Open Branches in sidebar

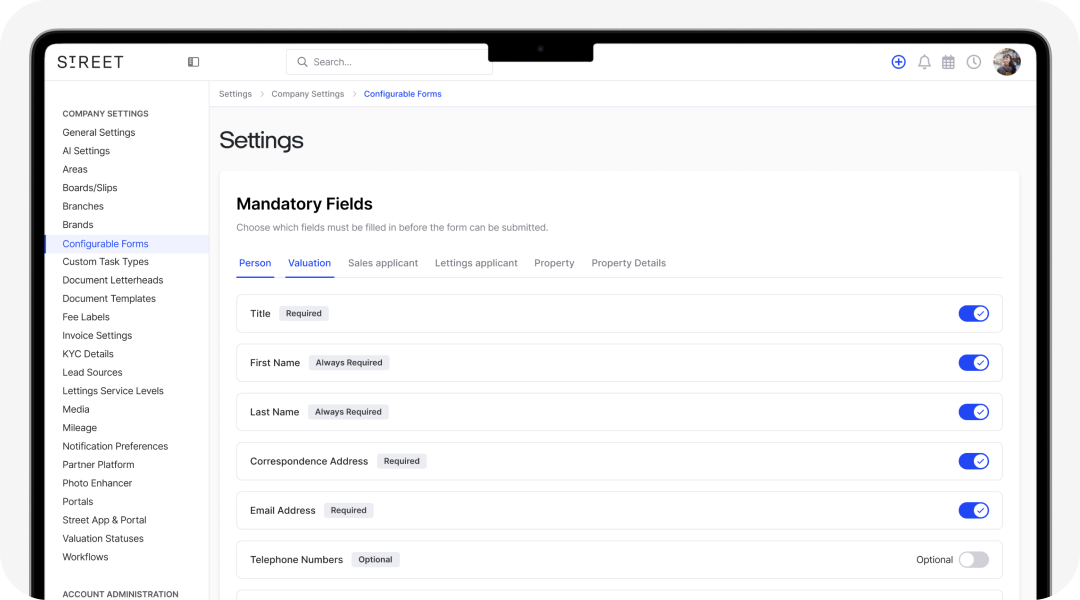coord(83,206)
